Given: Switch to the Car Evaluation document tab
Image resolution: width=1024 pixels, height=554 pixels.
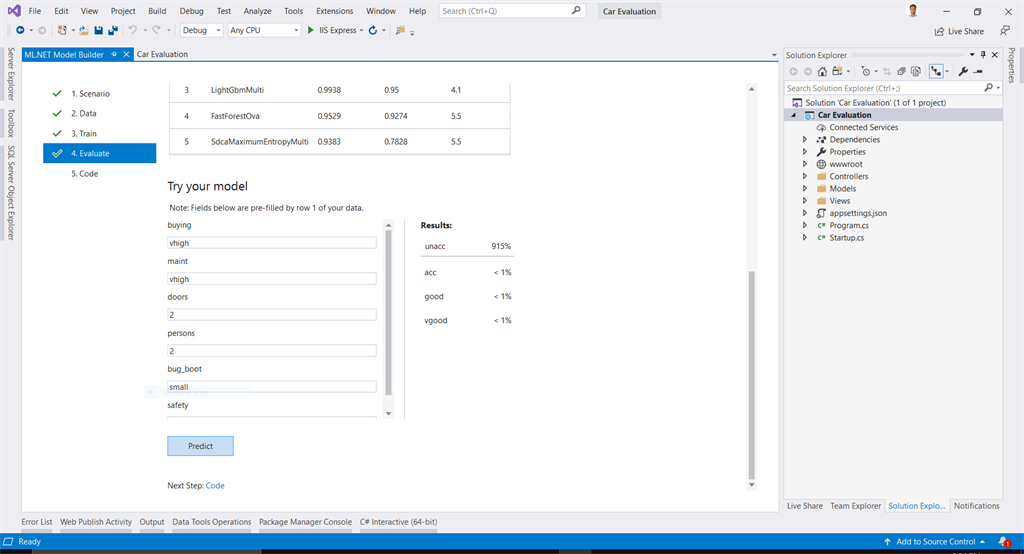Looking at the screenshot, I should (162, 54).
